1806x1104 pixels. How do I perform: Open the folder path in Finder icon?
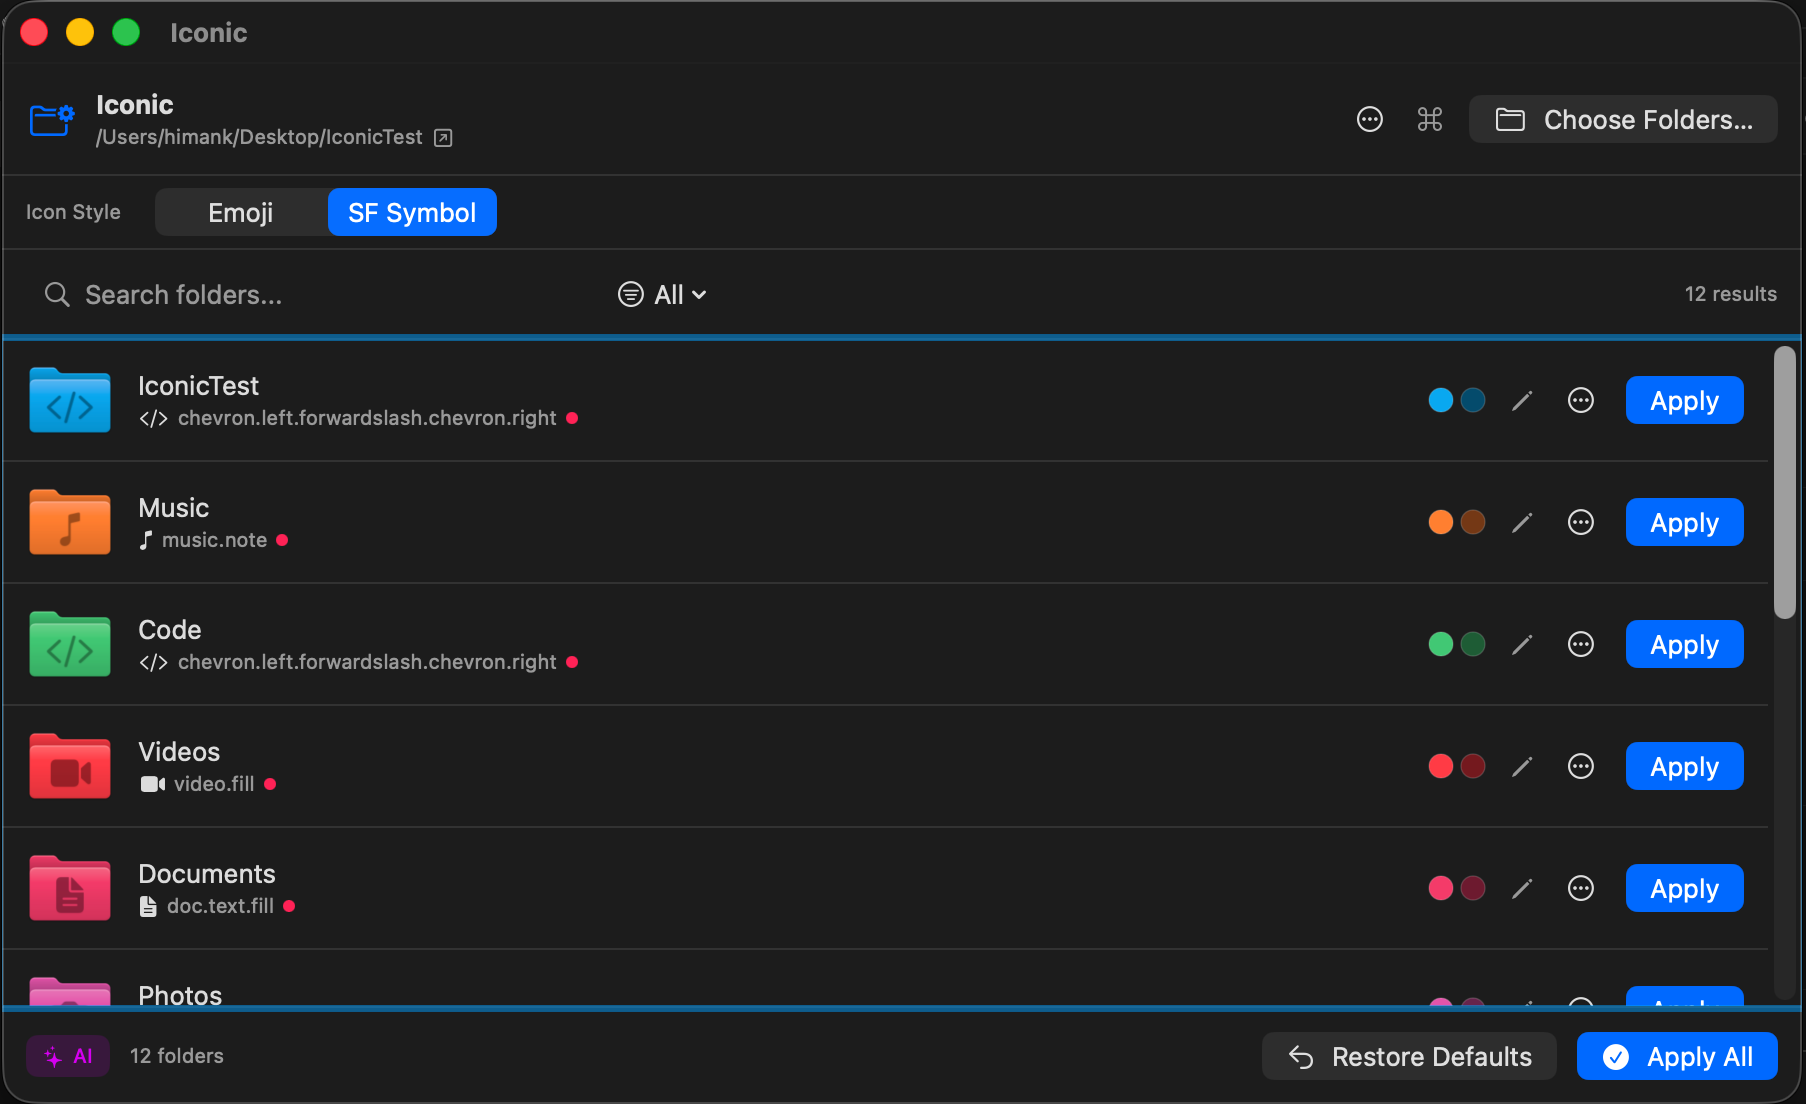(443, 138)
